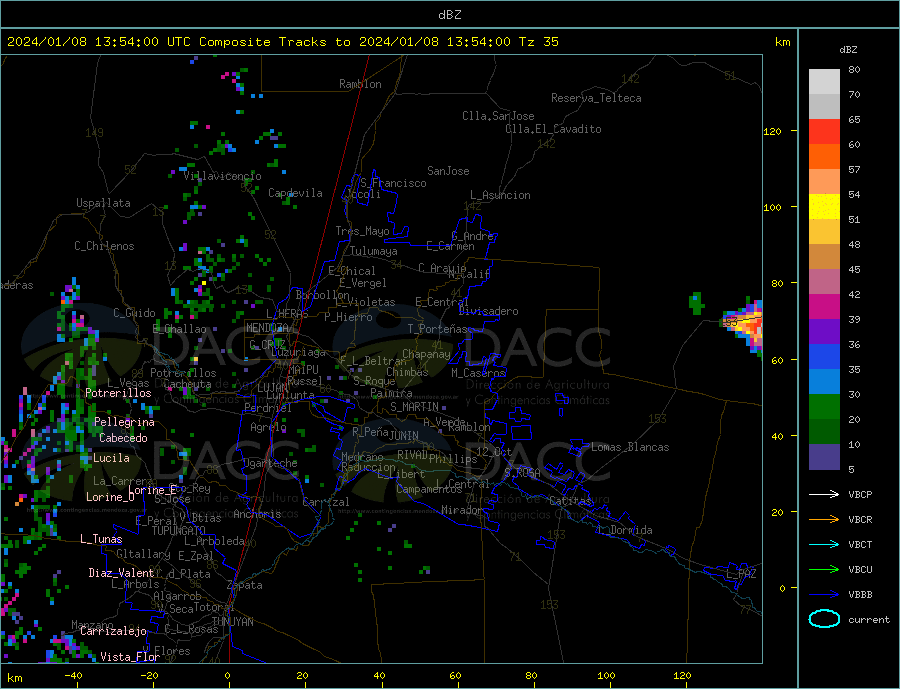This screenshot has width=900, height=689.
Task: Click the Clla.El_Cavadito label
Action: point(553,129)
